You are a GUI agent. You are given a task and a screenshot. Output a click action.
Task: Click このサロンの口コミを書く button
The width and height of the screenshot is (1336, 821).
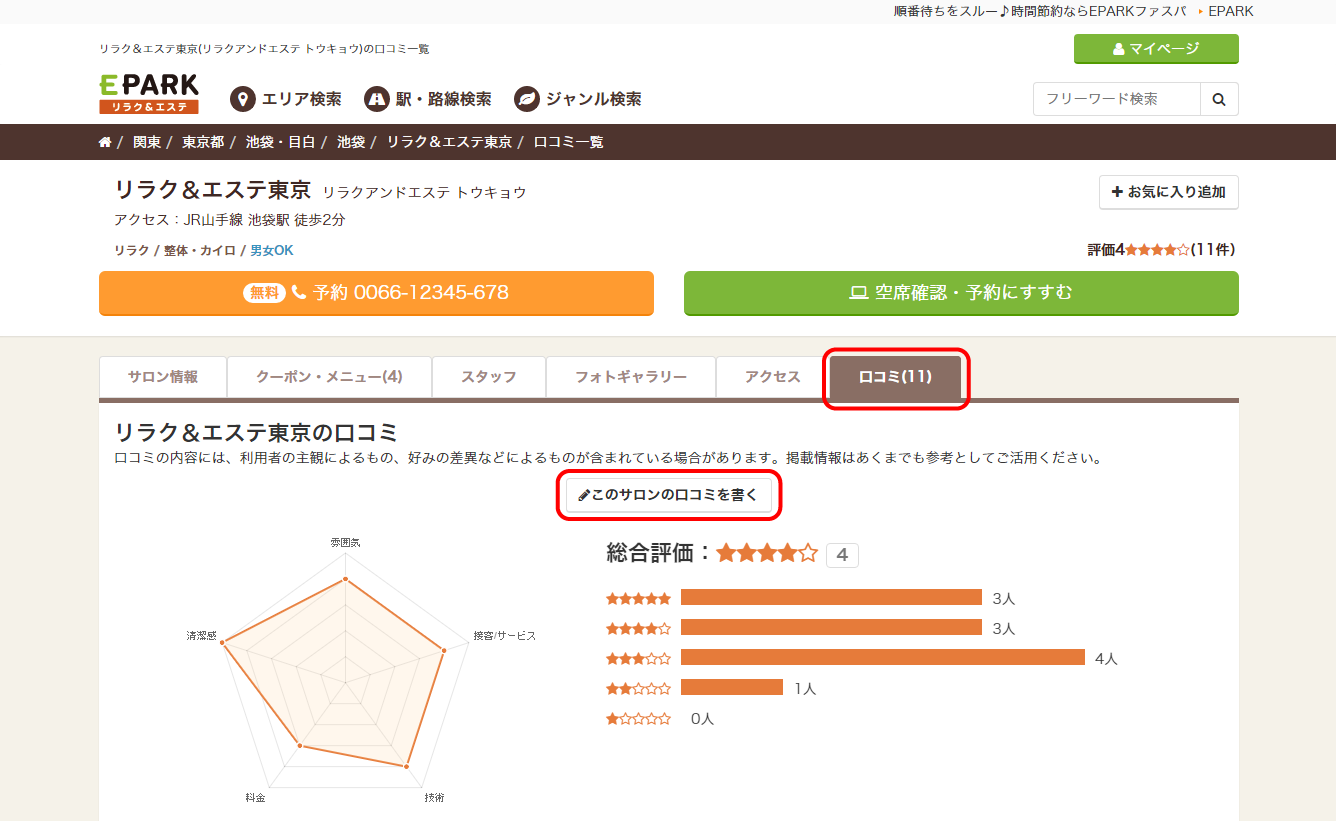[669, 495]
